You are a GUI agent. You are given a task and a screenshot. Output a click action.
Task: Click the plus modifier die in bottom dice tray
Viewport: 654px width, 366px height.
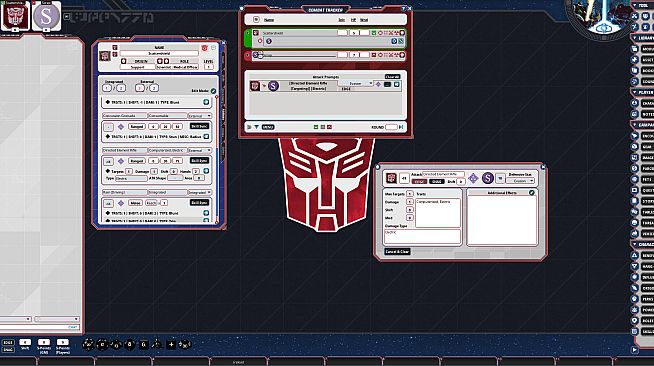(x=171, y=344)
